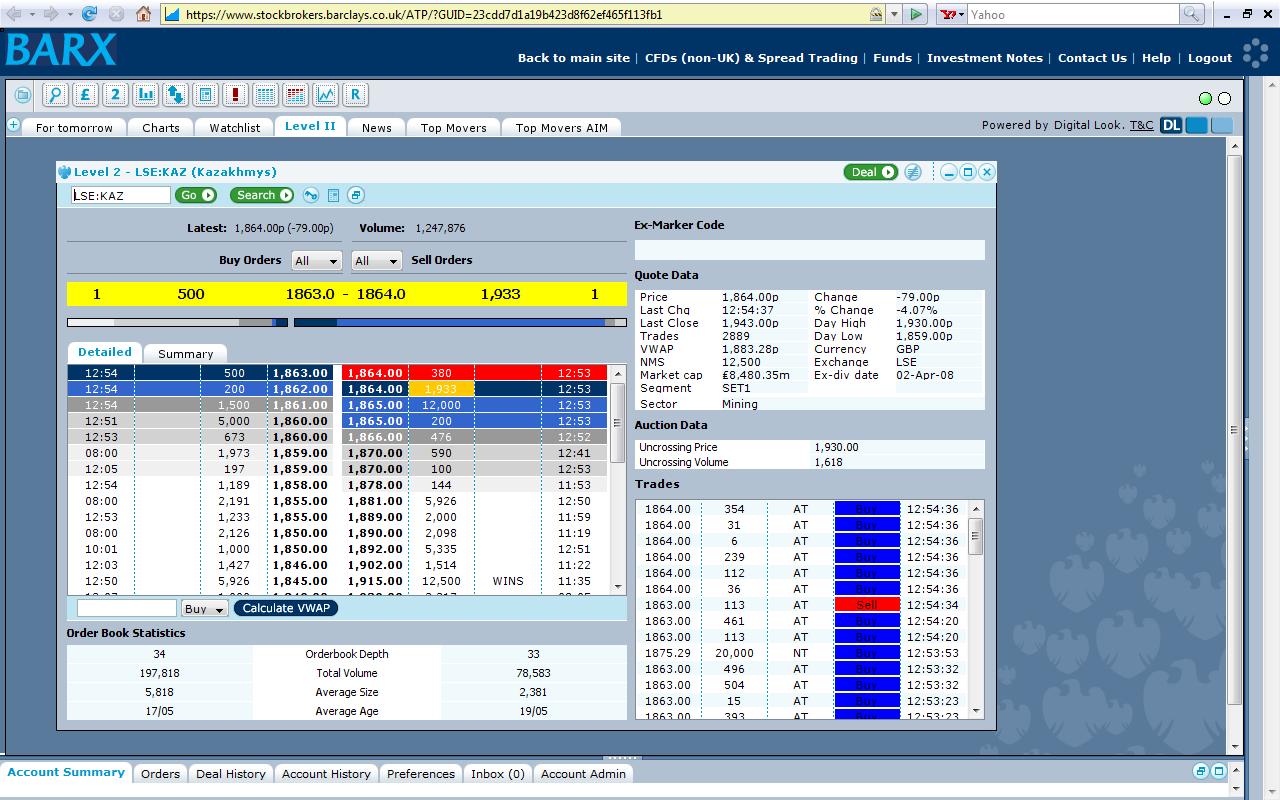Open the T&C link

coord(1141,125)
